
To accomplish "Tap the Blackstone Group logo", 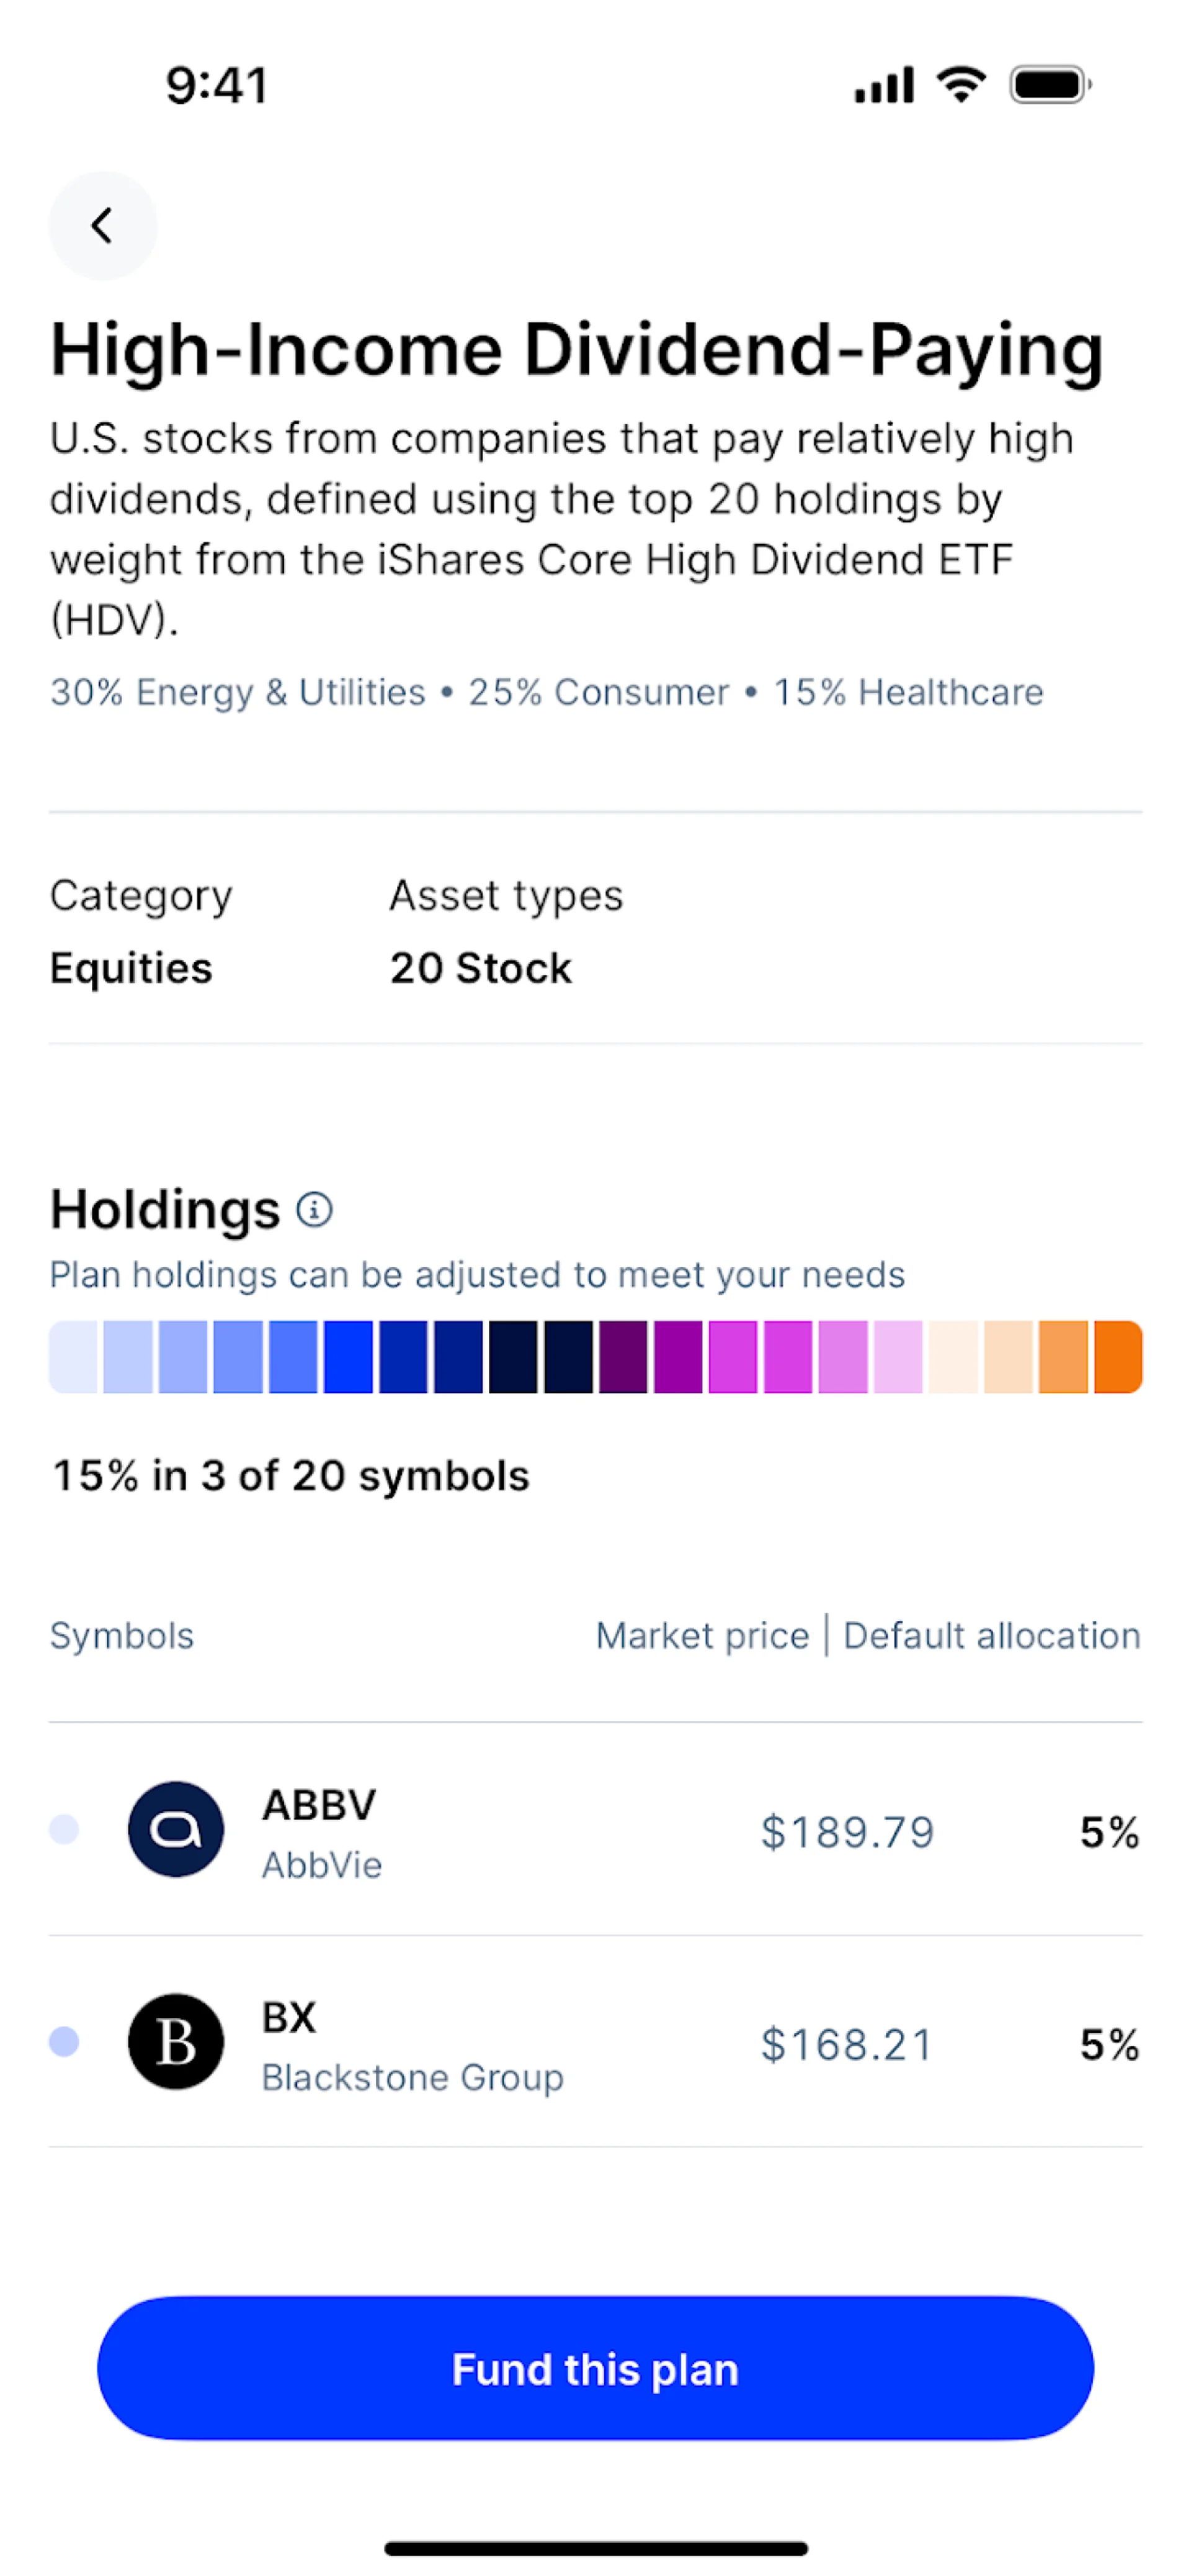I will [x=176, y=2042].
